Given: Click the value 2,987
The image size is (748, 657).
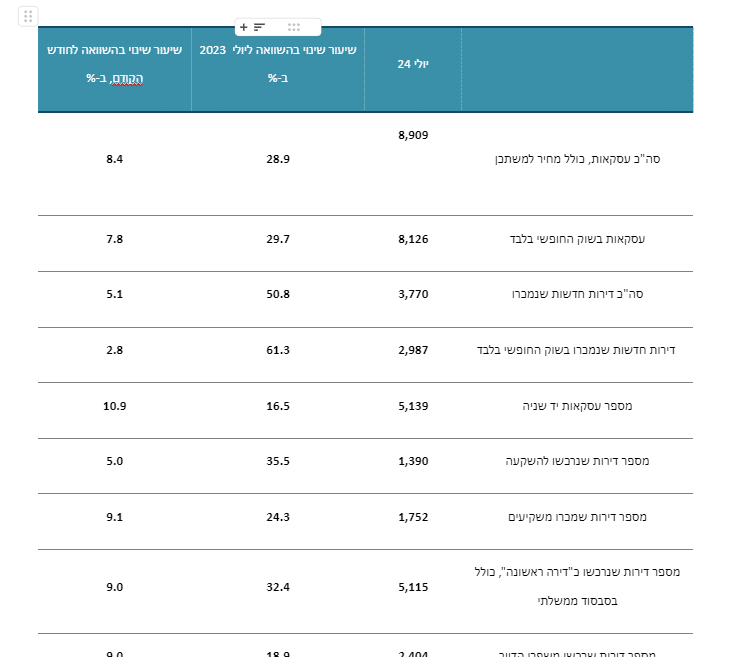Looking at the screenshot, I should [x=413, y=350].
